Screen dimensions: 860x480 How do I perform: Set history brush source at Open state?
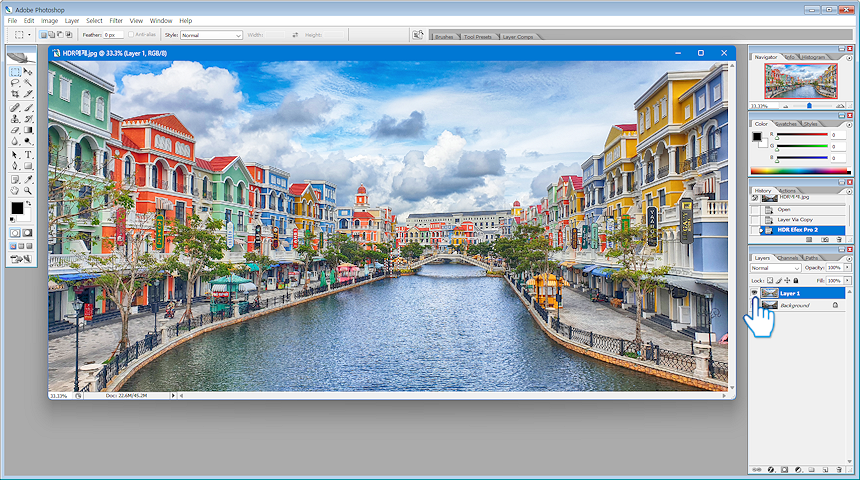point(755,210)
